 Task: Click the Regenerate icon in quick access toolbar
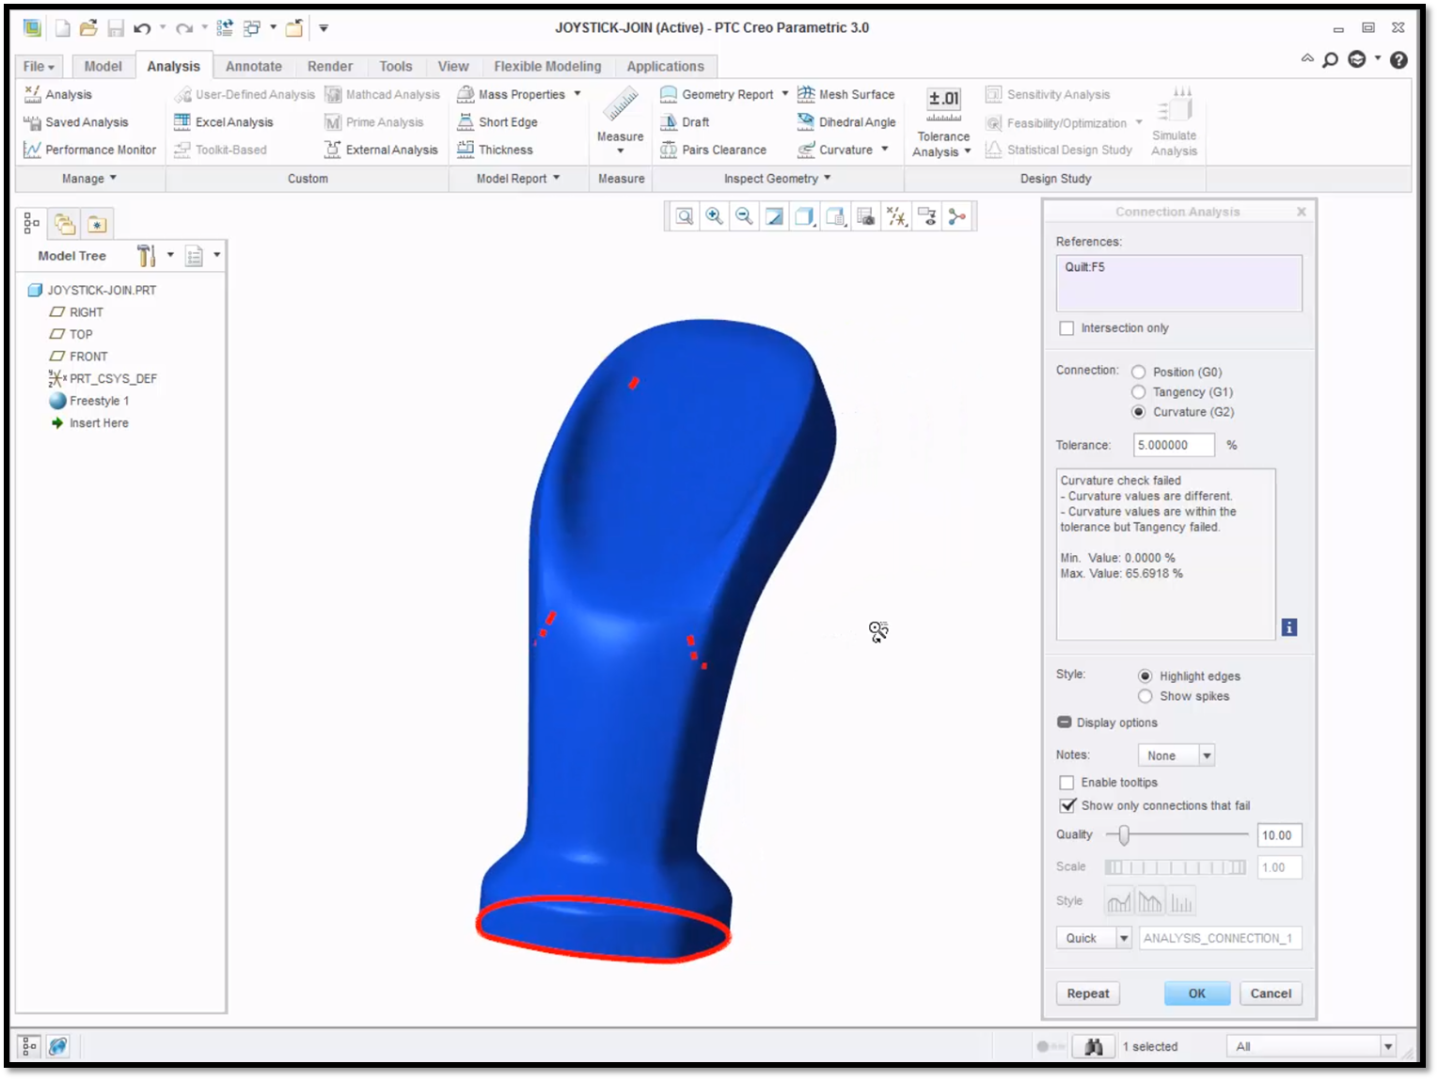pos(225,28)
